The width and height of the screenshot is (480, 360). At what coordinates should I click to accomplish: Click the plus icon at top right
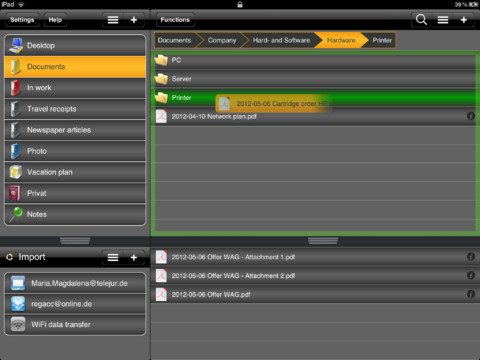point(464,20)
